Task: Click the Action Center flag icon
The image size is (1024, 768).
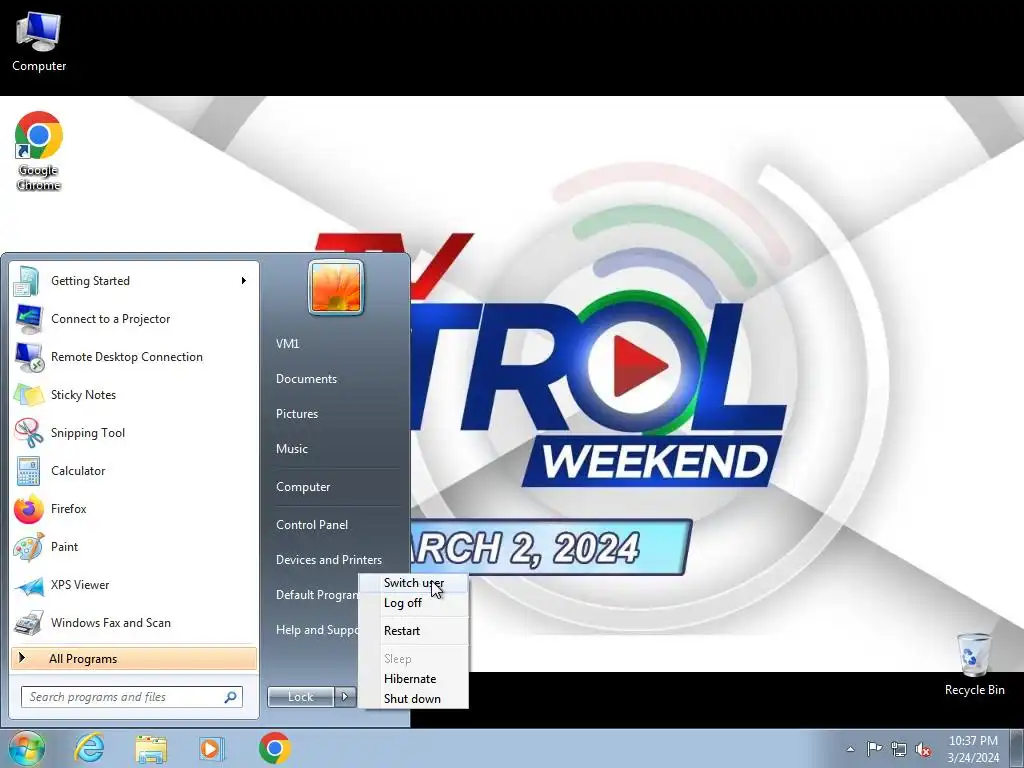Action: tap(874, 748)
